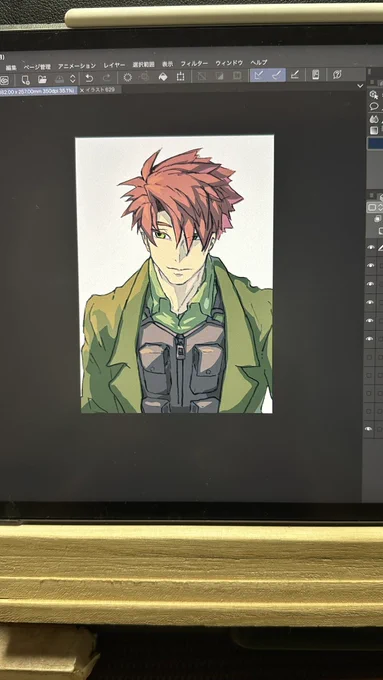This screenshot has width=383, height=680.
Task: Click the Clear (delete) toolbar icon
Action: tap(128, 77)
